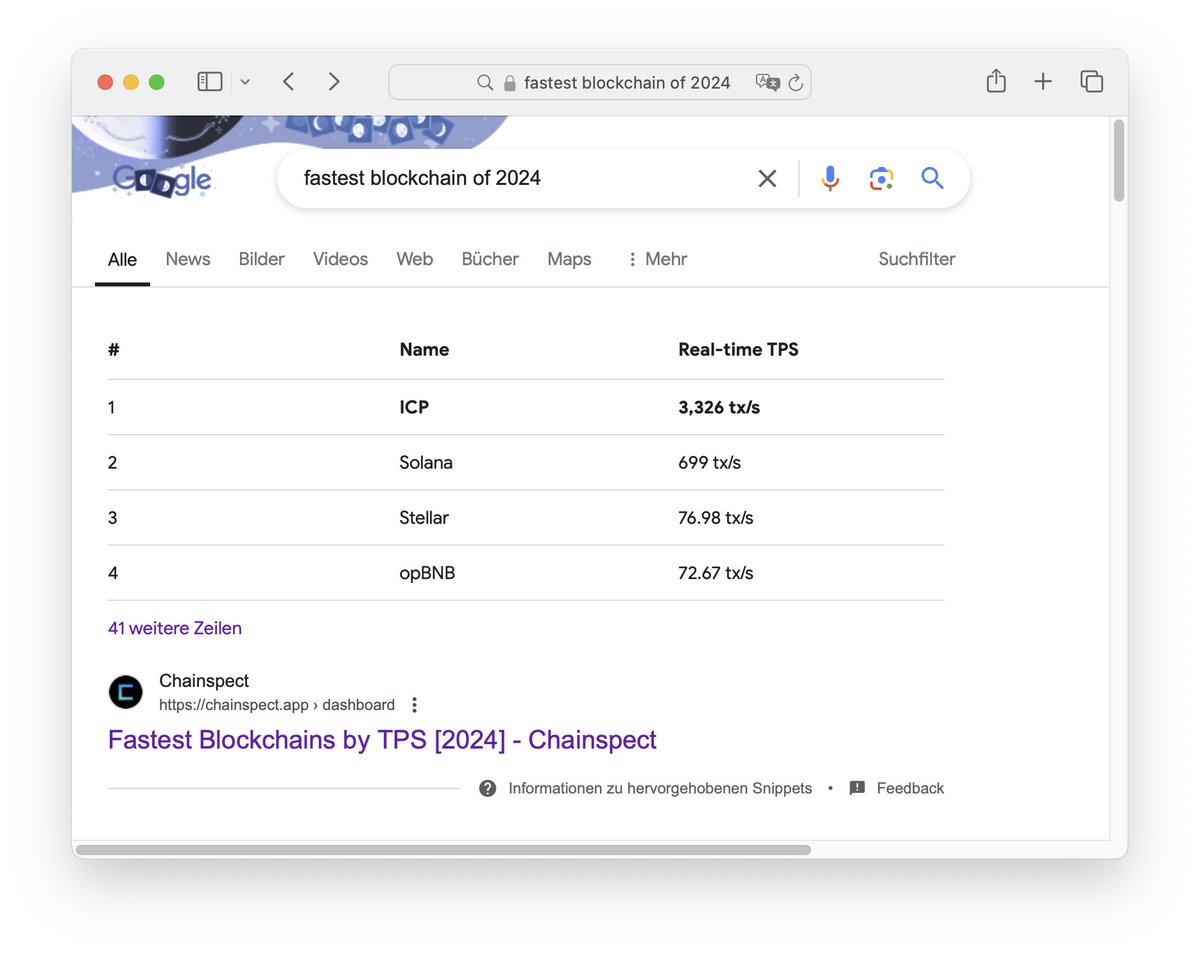
Task: Click the lock icon in the address bar
Action: tap(510, 83)
